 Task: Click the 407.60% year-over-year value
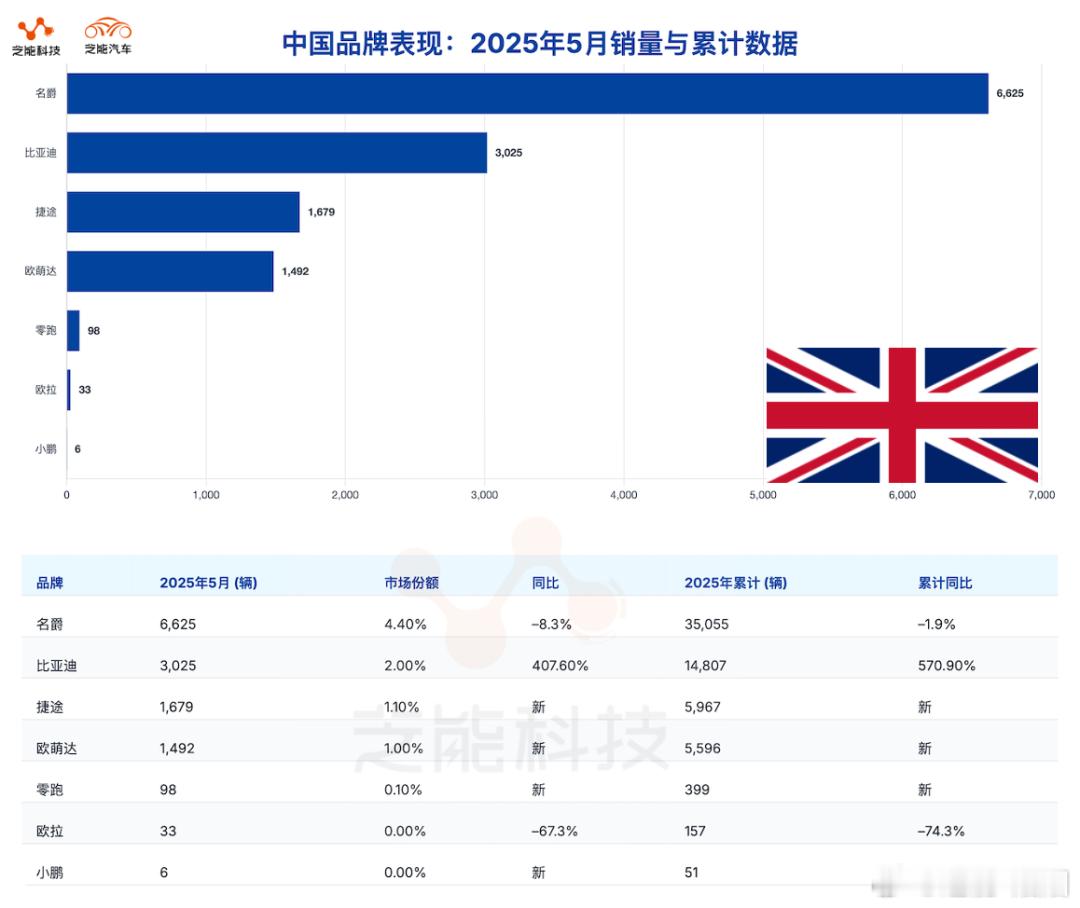coord(560,665)
